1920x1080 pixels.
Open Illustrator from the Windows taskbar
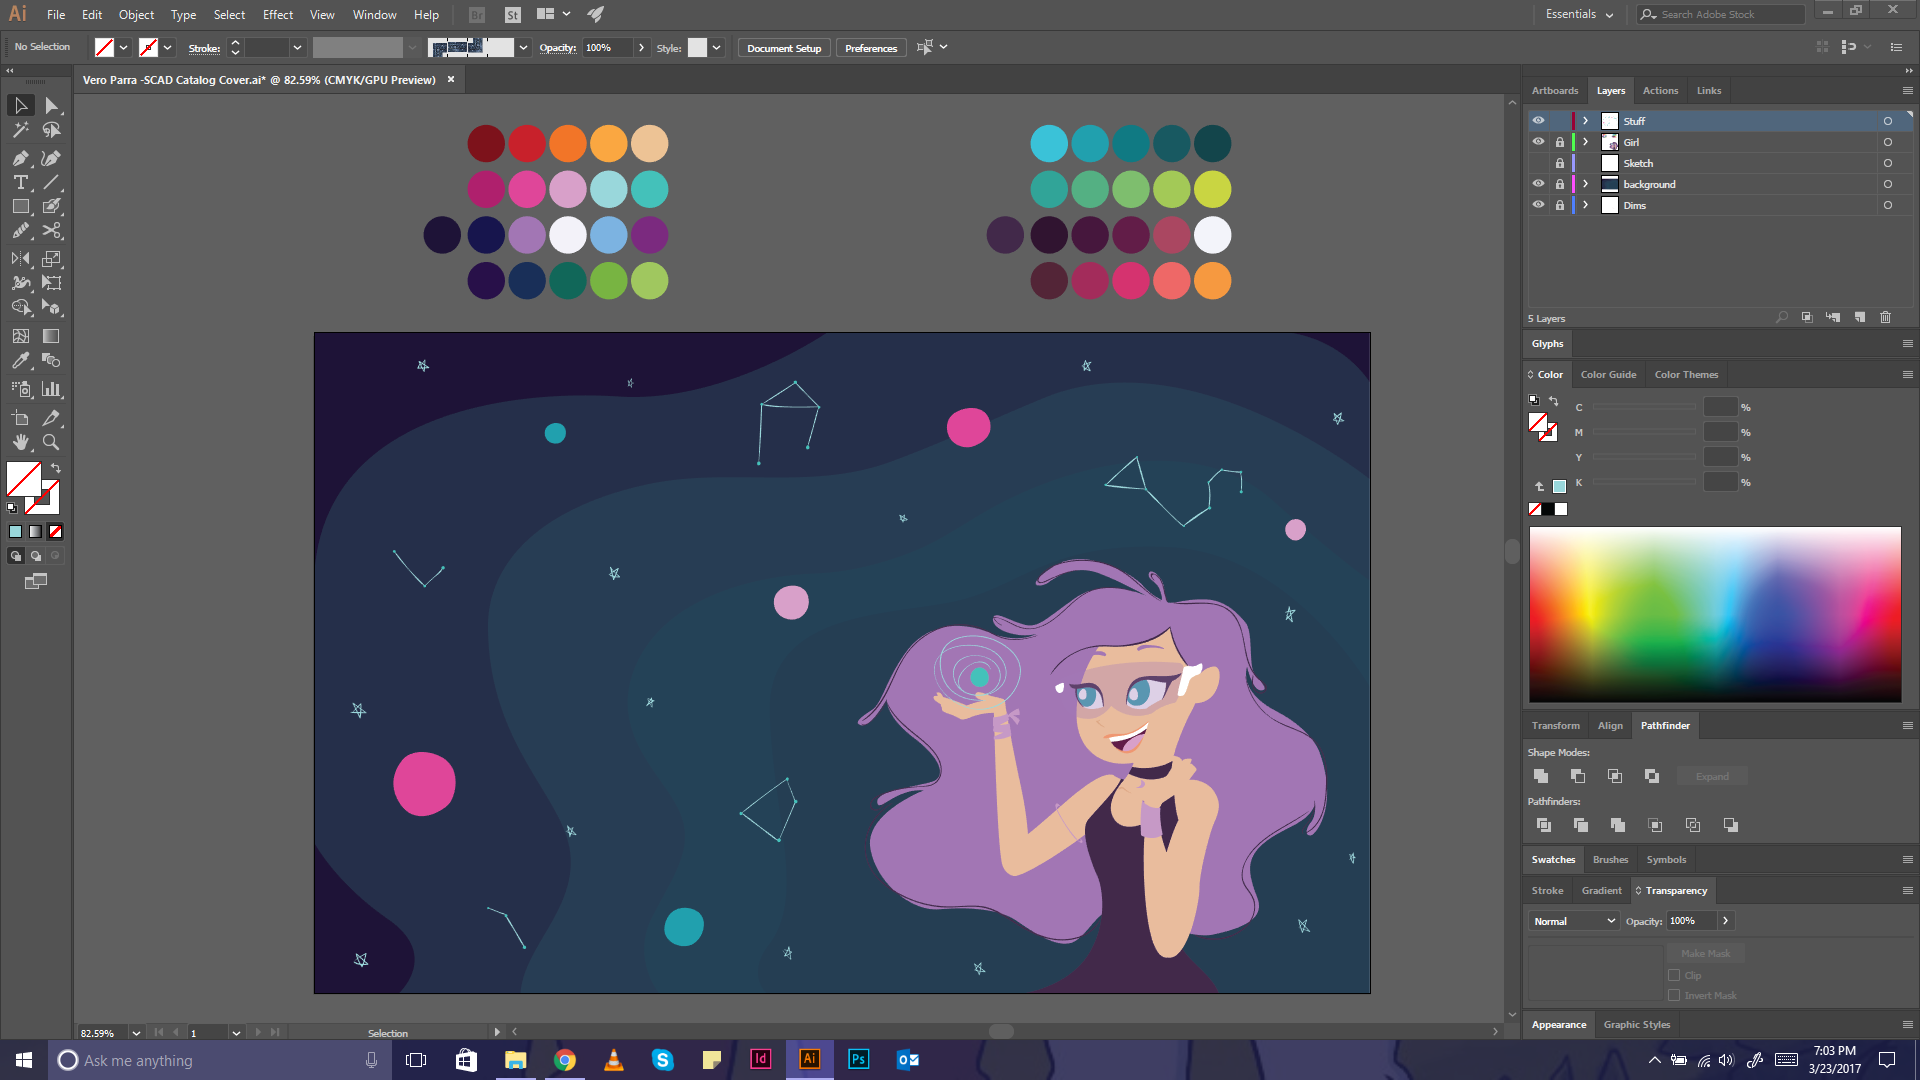click(810, 1059)
